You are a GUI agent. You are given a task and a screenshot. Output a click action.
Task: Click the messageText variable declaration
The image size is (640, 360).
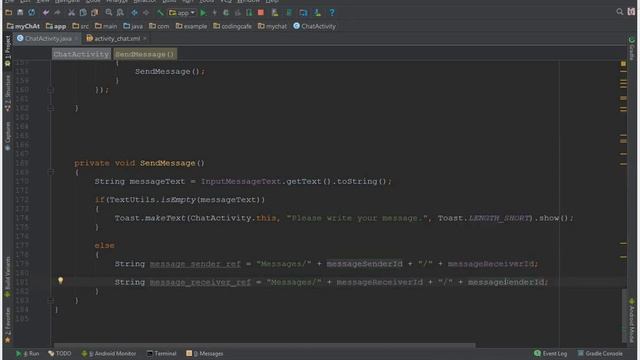pos(157,181)
